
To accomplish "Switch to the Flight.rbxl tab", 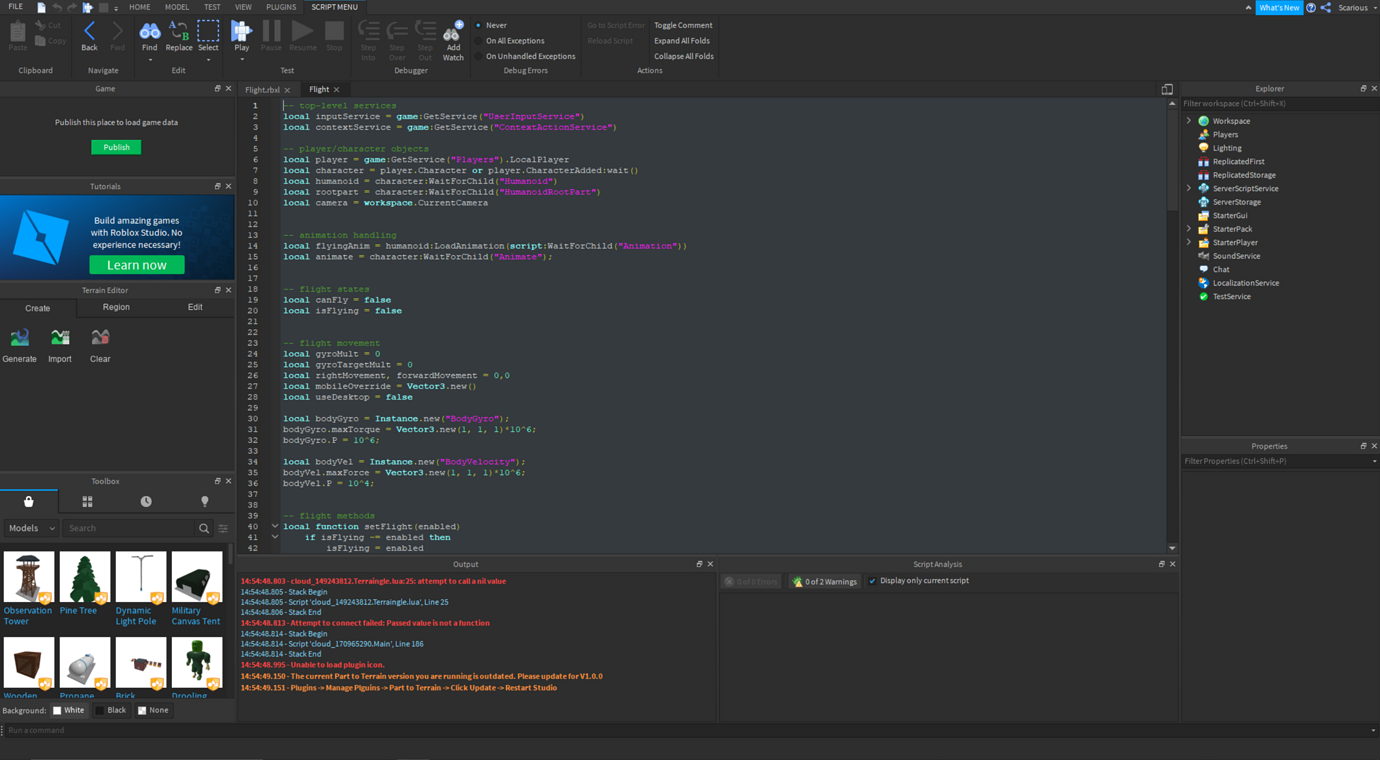I will (262, 88).
